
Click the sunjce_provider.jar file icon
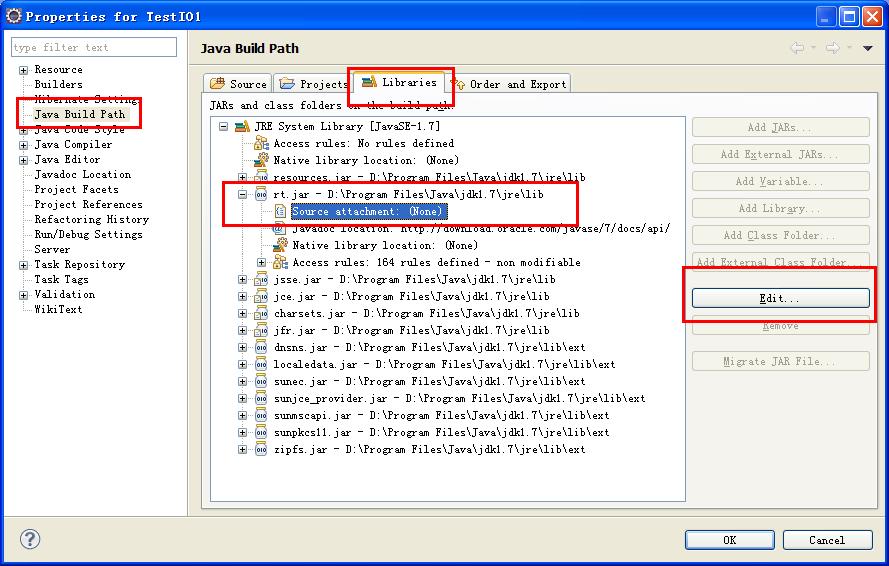(x=261, y=398)
